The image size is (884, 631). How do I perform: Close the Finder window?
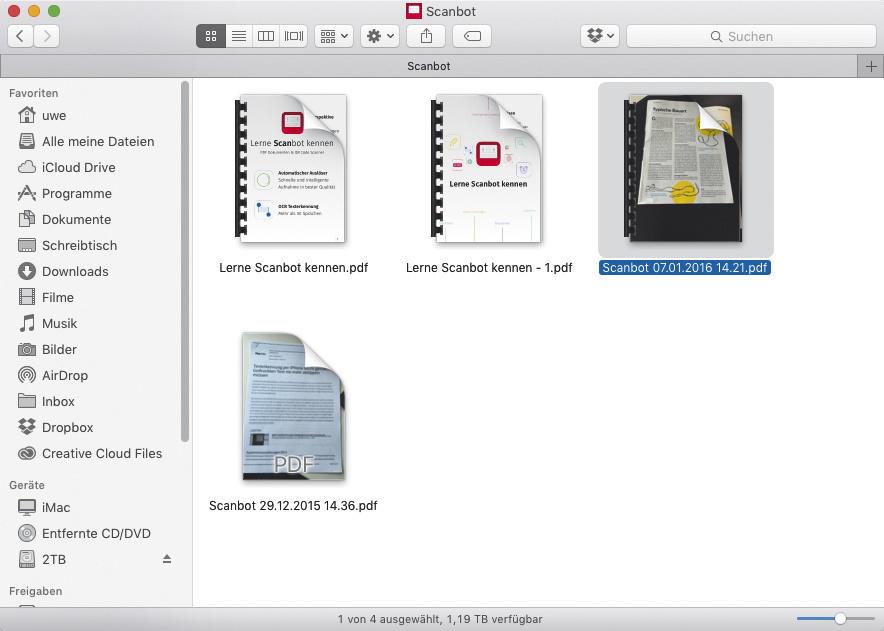pos(14,11)
